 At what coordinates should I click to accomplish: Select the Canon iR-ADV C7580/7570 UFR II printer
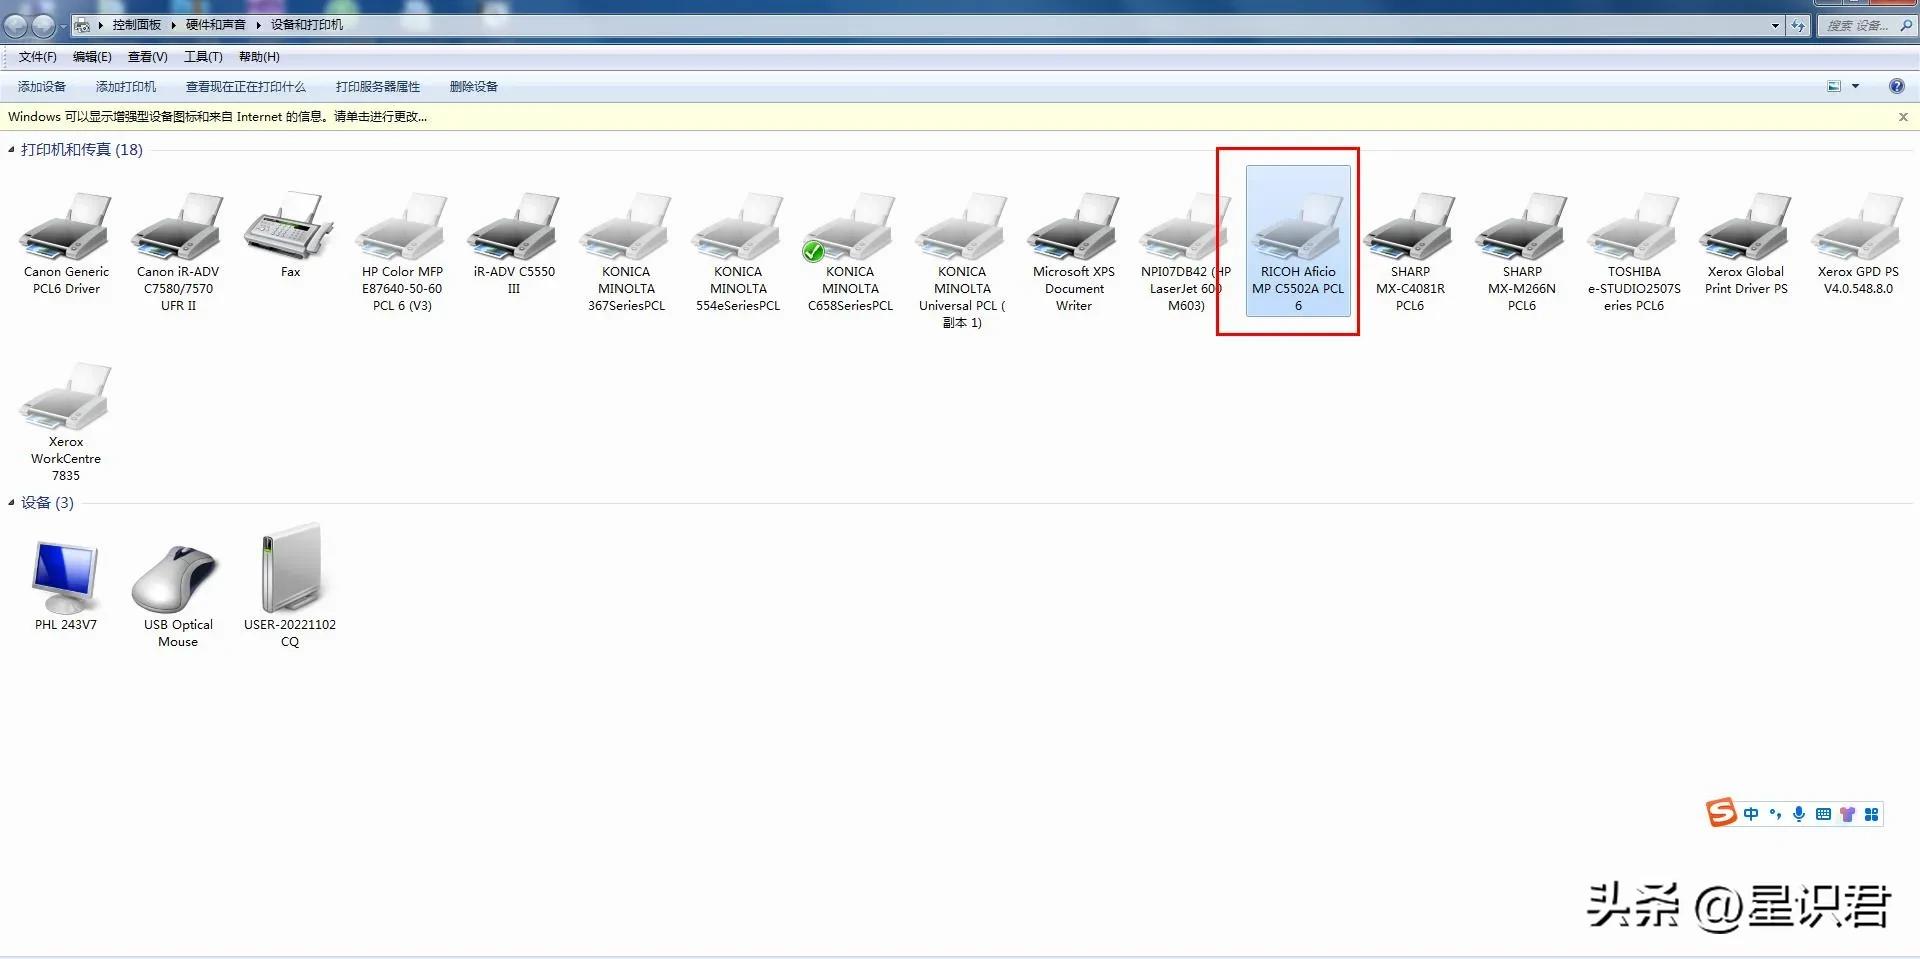pyautogui.click(x=178, y=252)
